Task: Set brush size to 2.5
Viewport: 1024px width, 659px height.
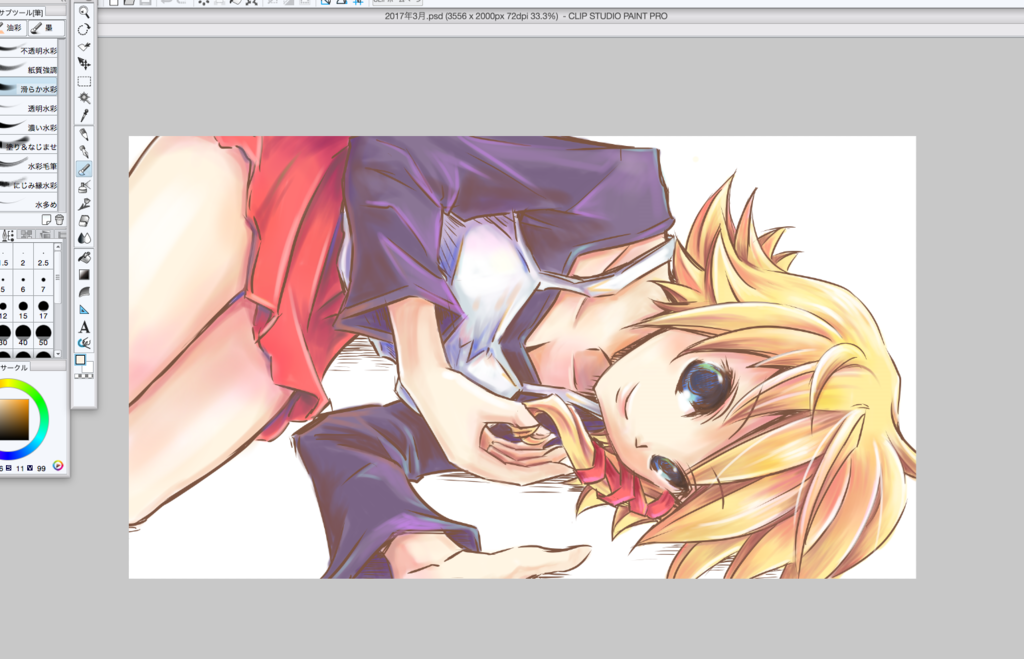Action: [43, 257]
